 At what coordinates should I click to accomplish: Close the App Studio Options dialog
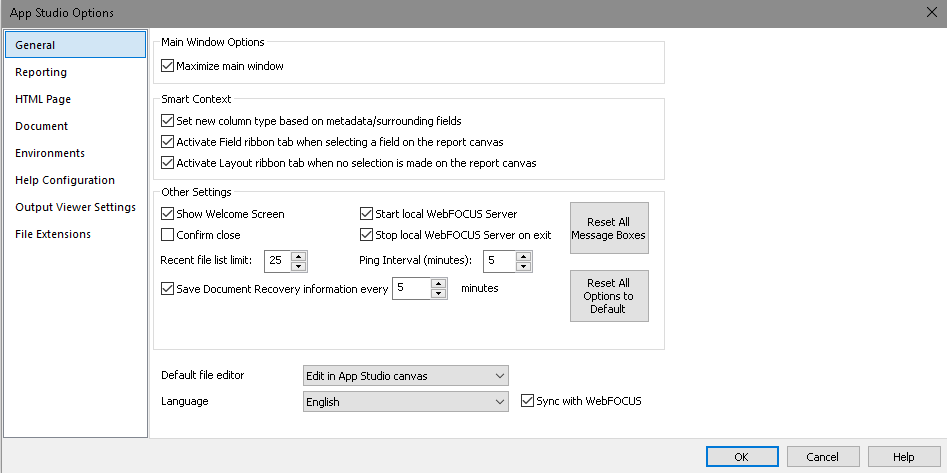point(933,13)
